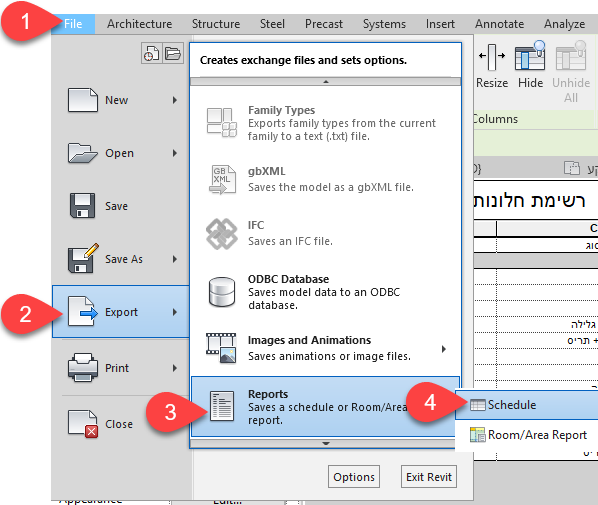598x505 pixels.
Task: Click the ODBC Database cylinder icon
Action: coord(222,292)
